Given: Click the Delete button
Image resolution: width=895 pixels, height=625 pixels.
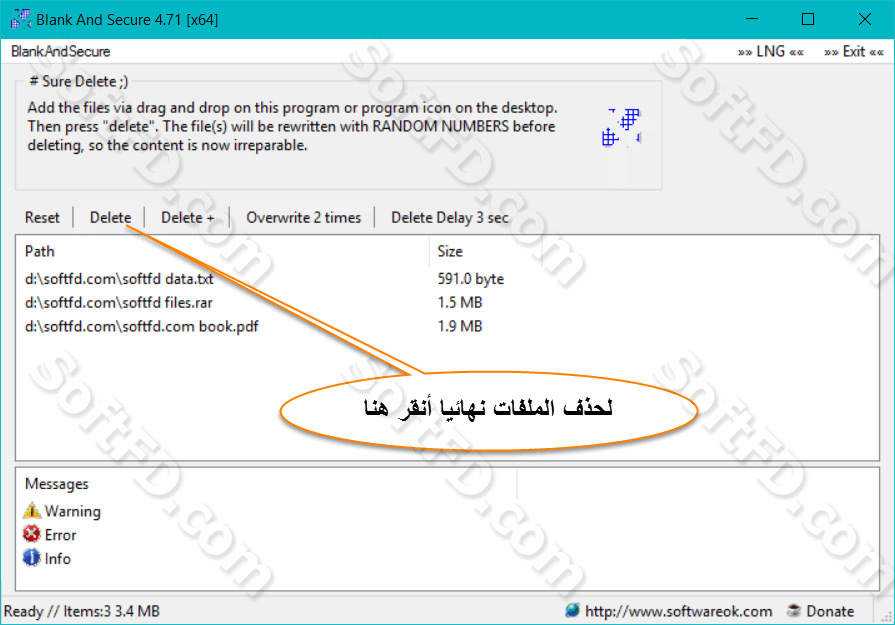Looking at the screenshot, I should 110,217.
